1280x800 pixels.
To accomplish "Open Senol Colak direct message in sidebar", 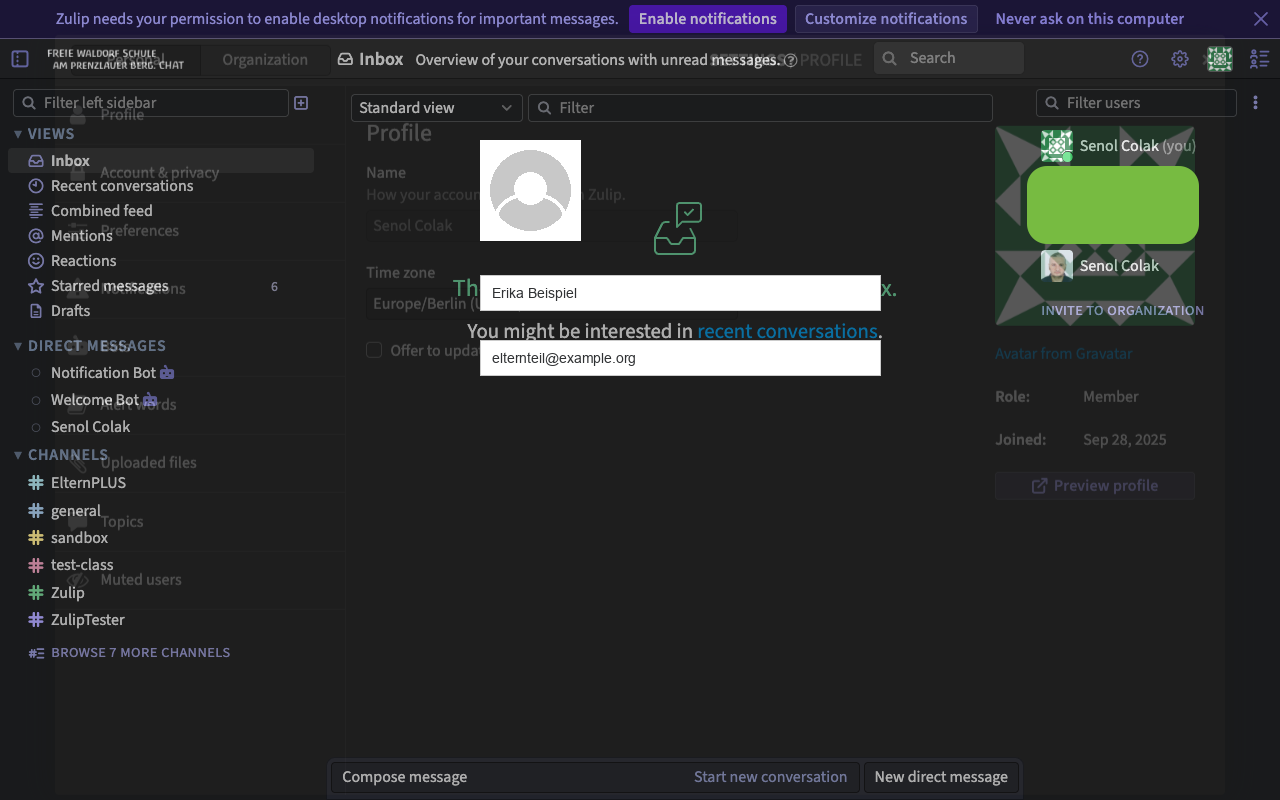I will 91,427.
